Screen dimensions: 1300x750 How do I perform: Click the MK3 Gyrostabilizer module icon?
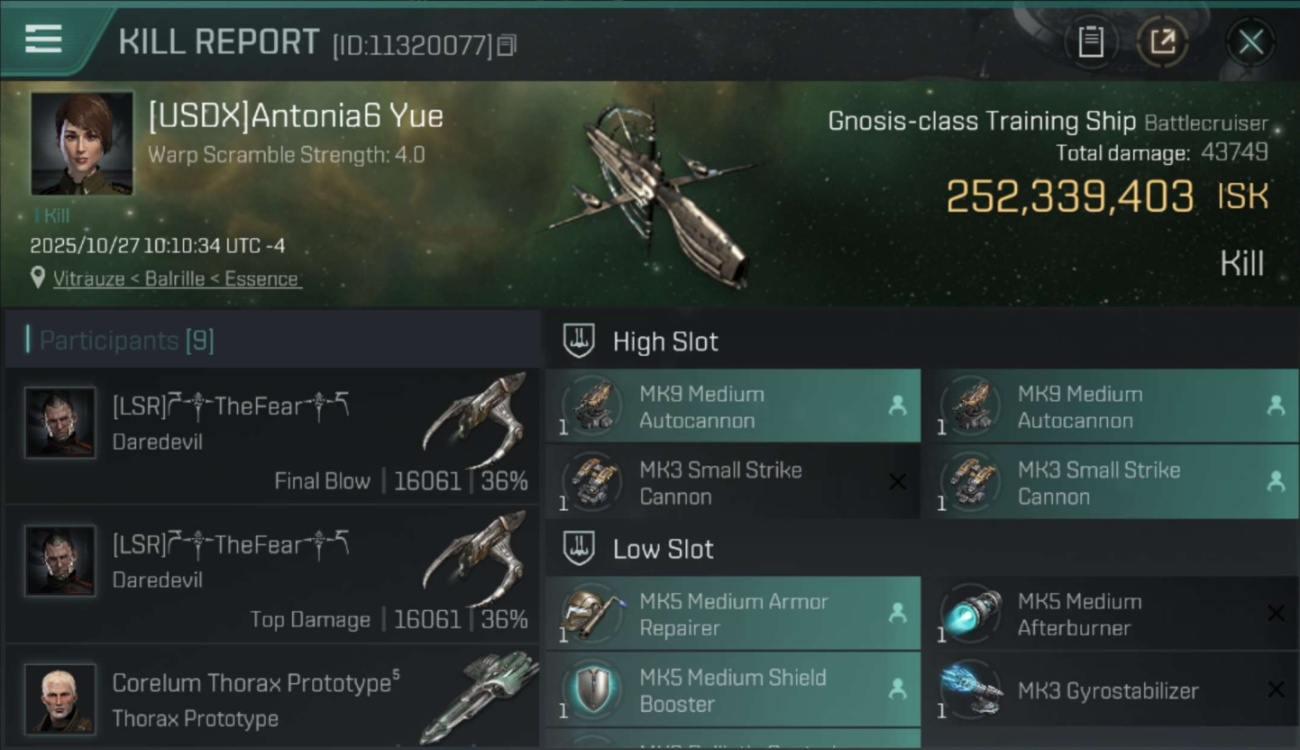[972, 690]
